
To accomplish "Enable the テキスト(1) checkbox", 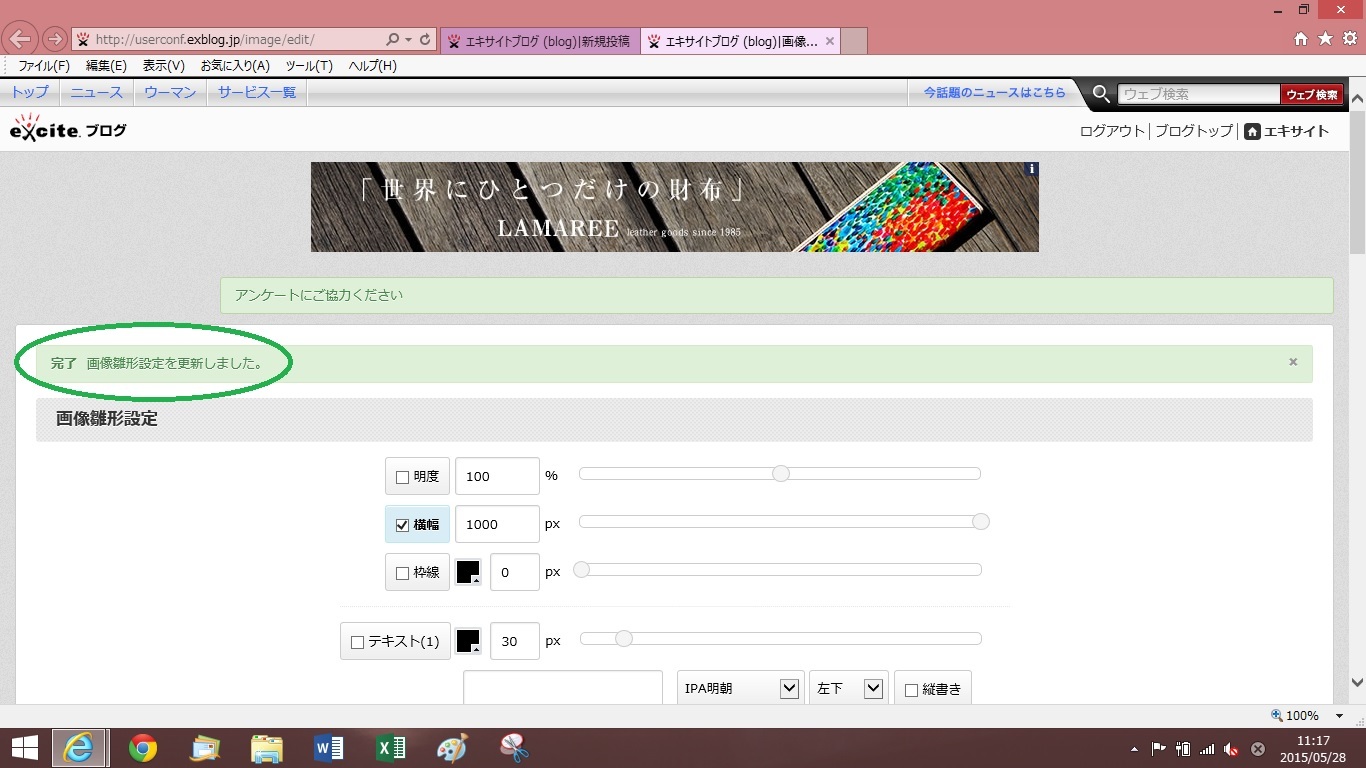I will pos(357,642).
